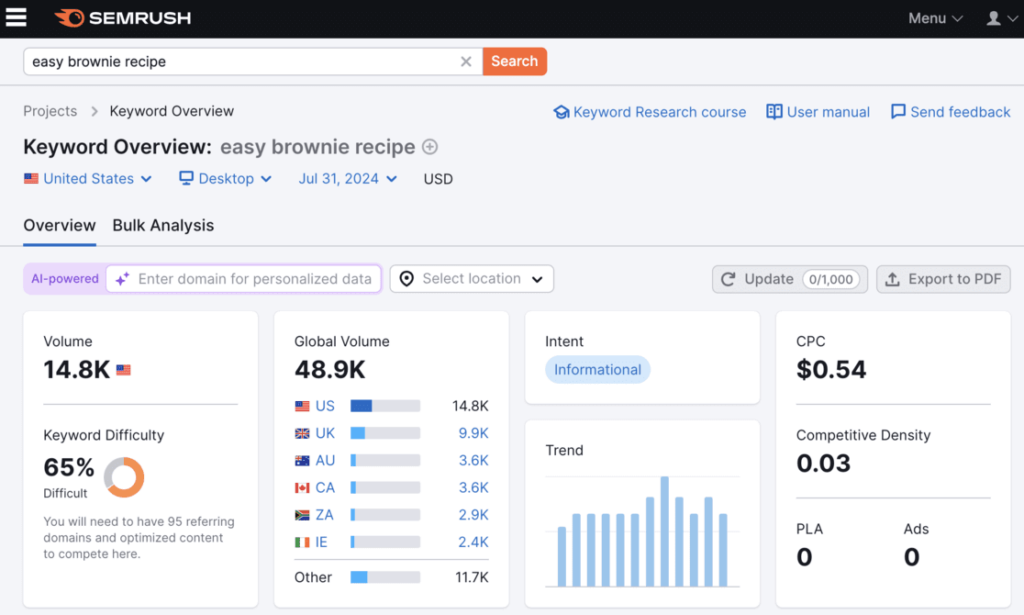Open the United States country selector

tap(88, 178)
